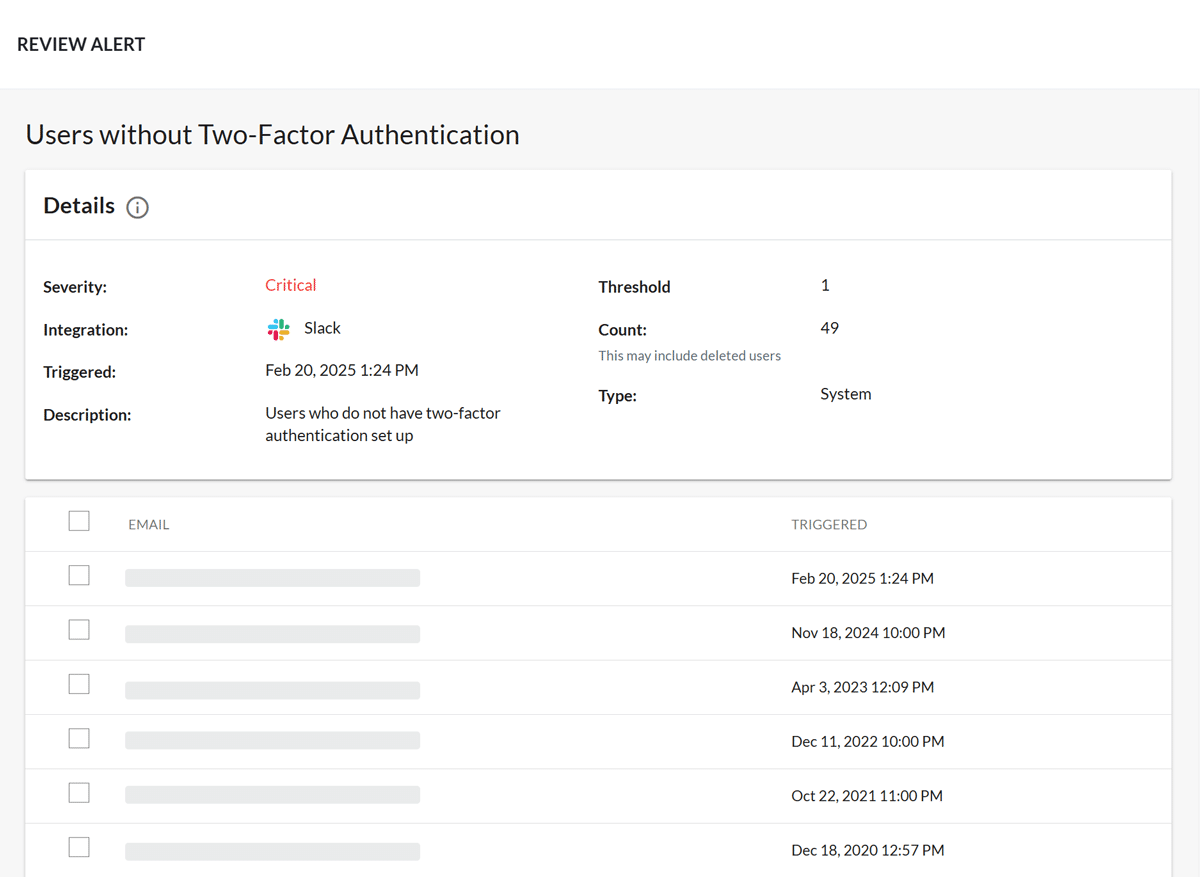Sort by the TRIGGERED column header
The image size is (1200, 877).
tap(829, 525)
